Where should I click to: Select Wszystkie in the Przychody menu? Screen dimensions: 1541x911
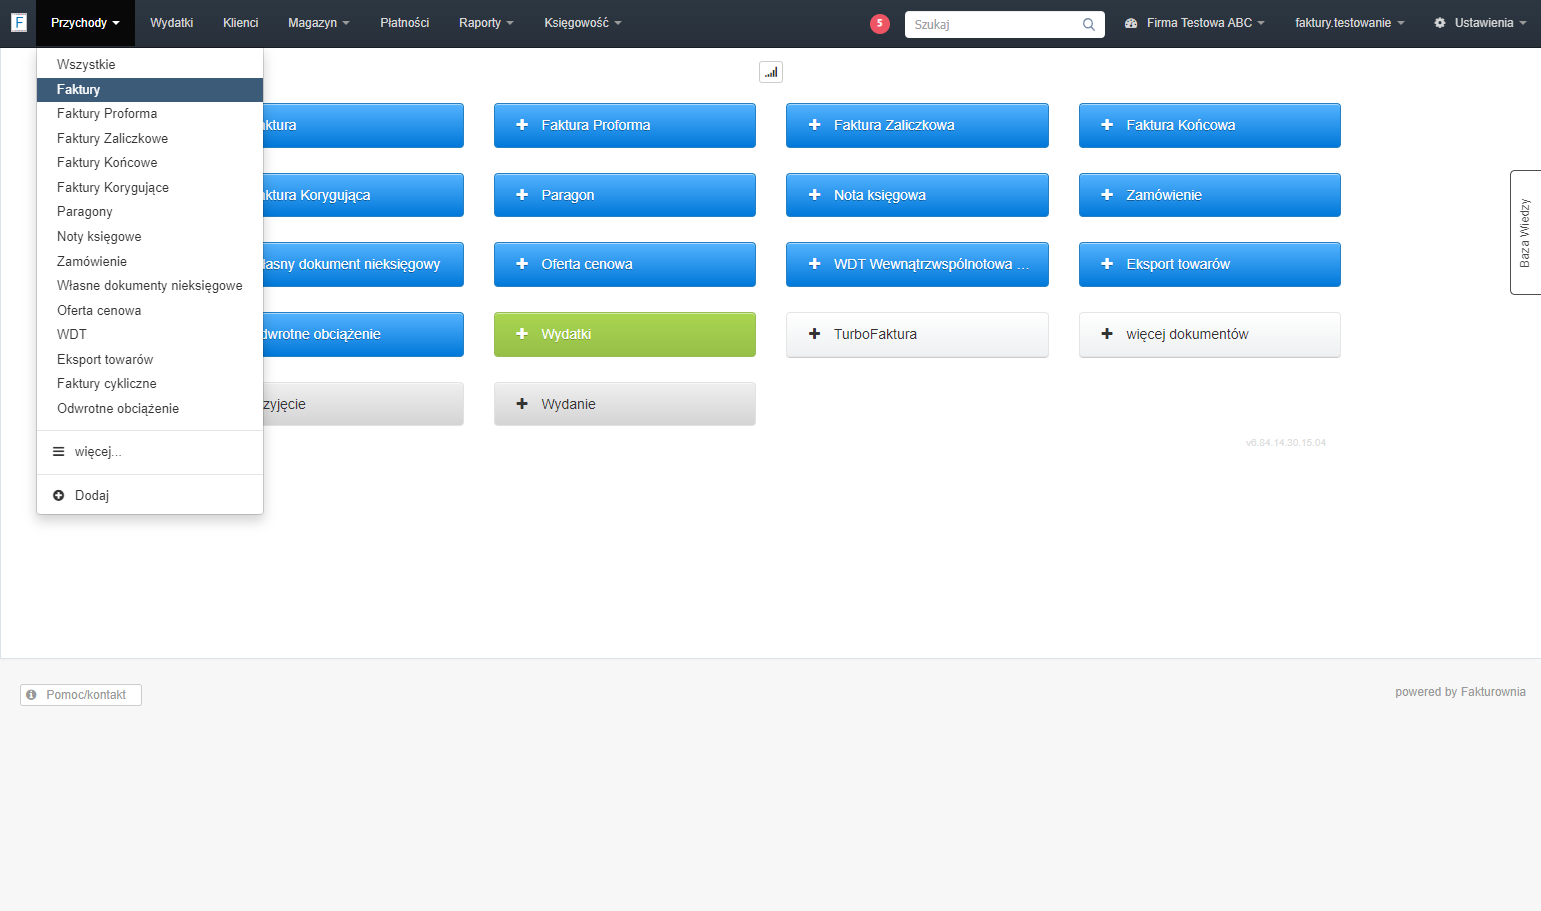click(x=150, y=65)
